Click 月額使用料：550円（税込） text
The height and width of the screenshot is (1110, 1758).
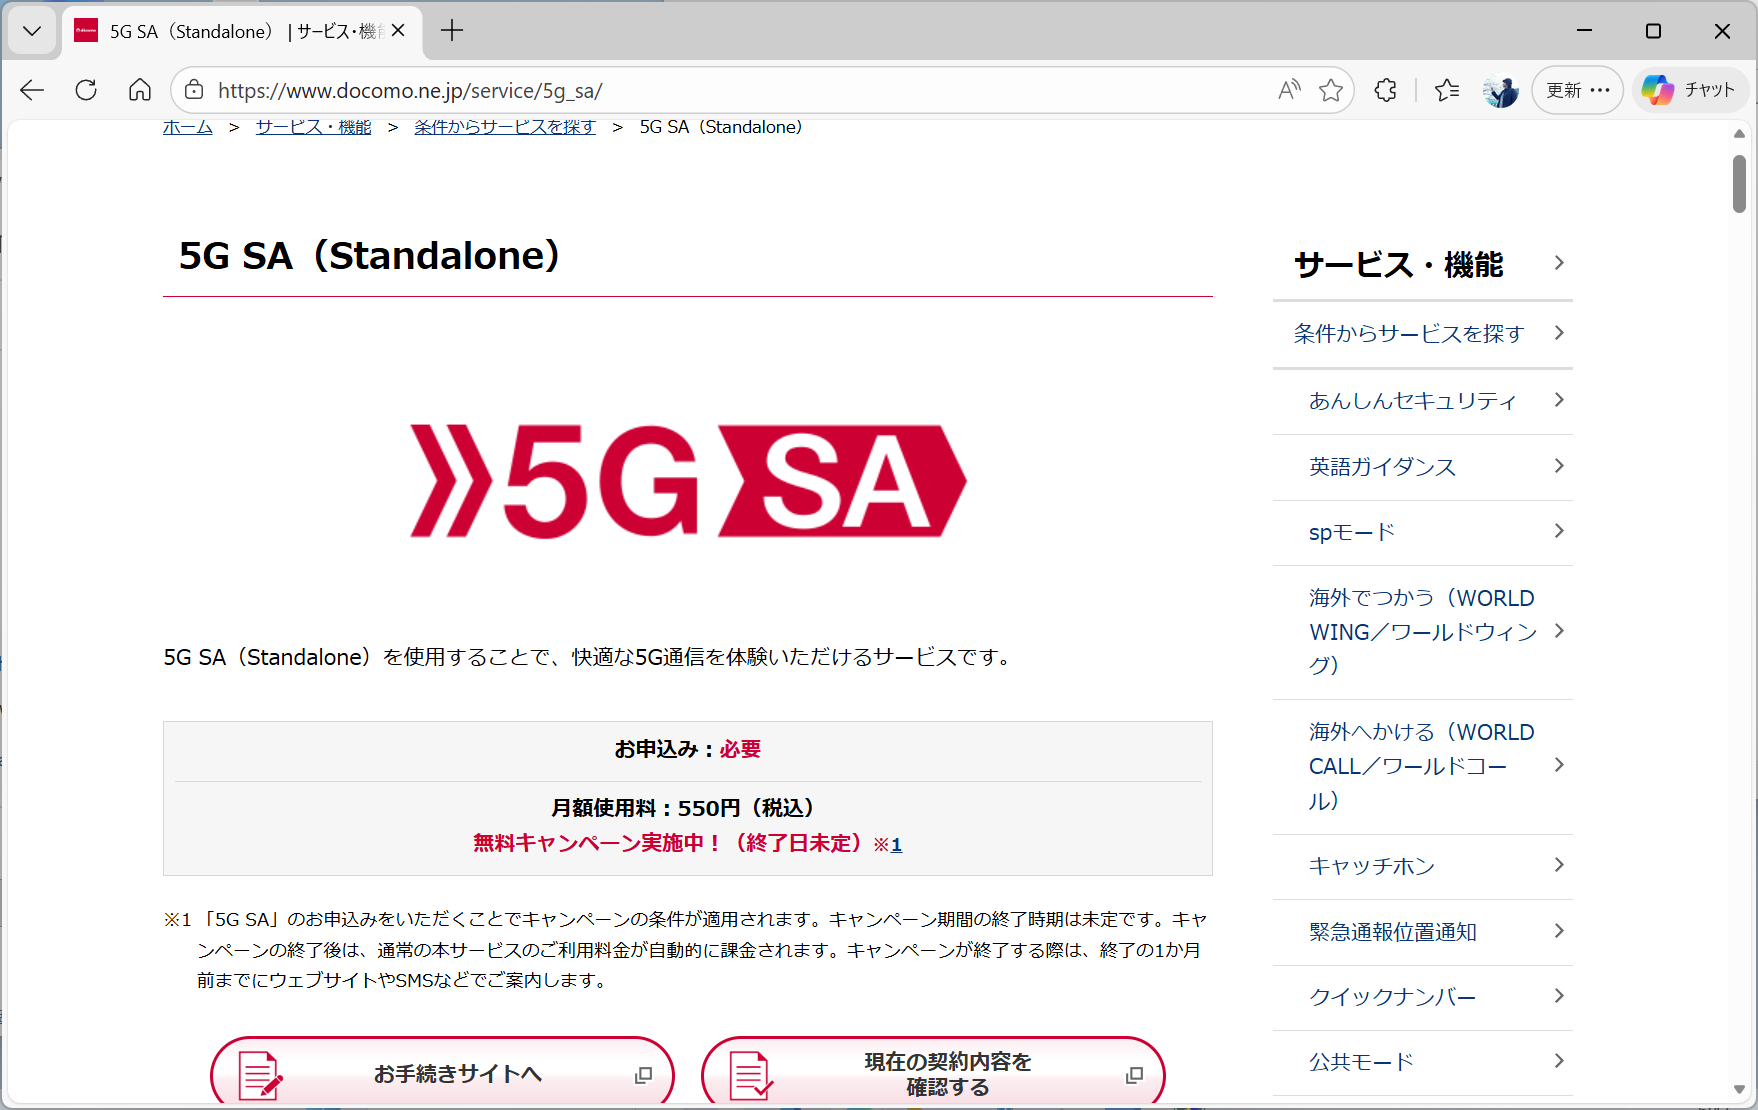click(x=688, y=808)
